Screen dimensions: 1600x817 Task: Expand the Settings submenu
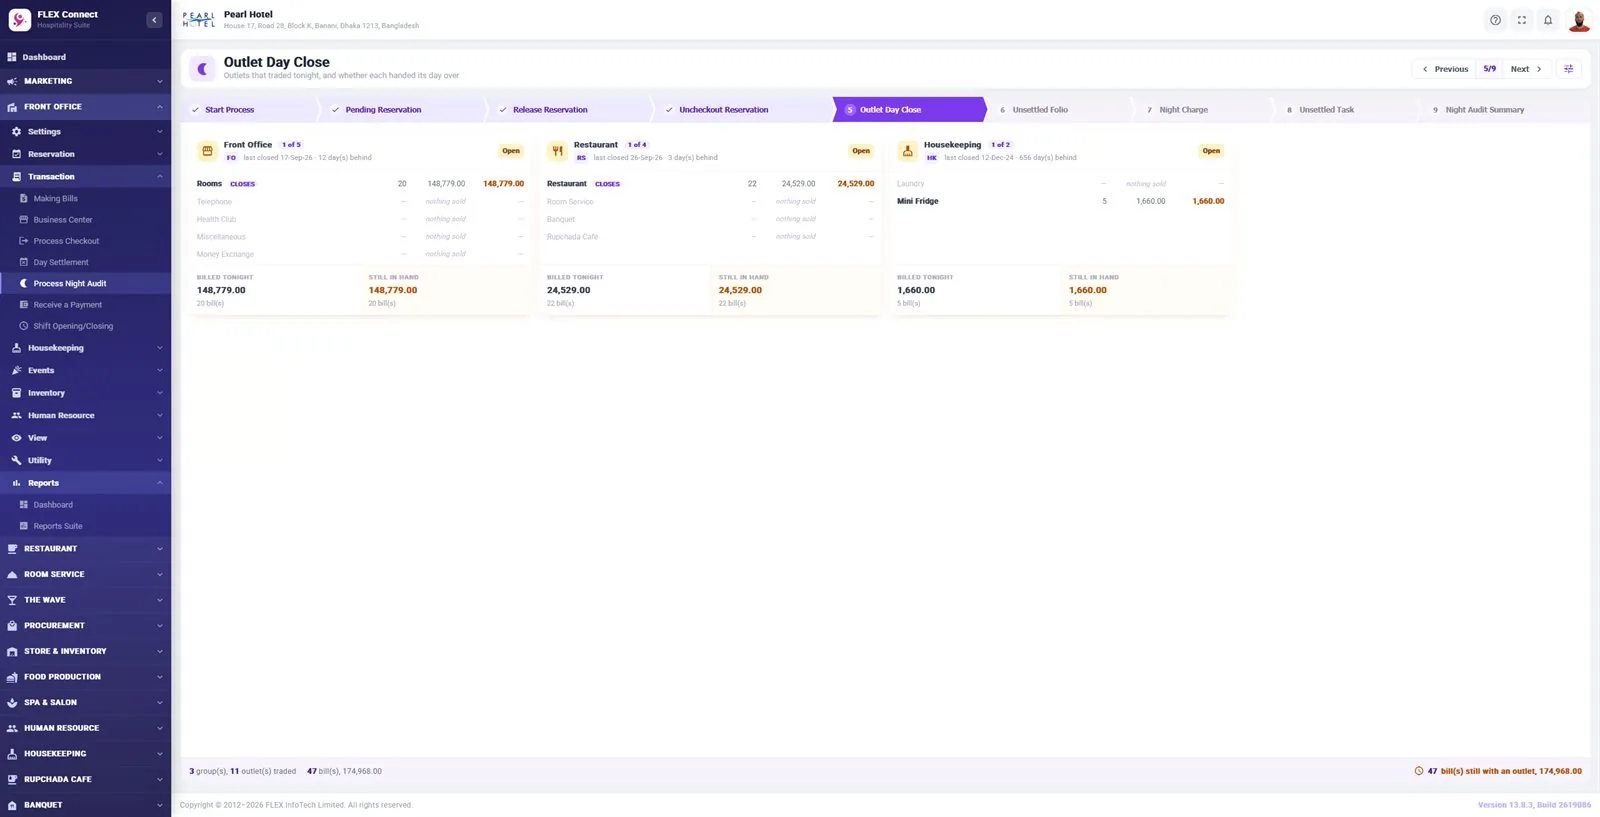coord(85,131)
